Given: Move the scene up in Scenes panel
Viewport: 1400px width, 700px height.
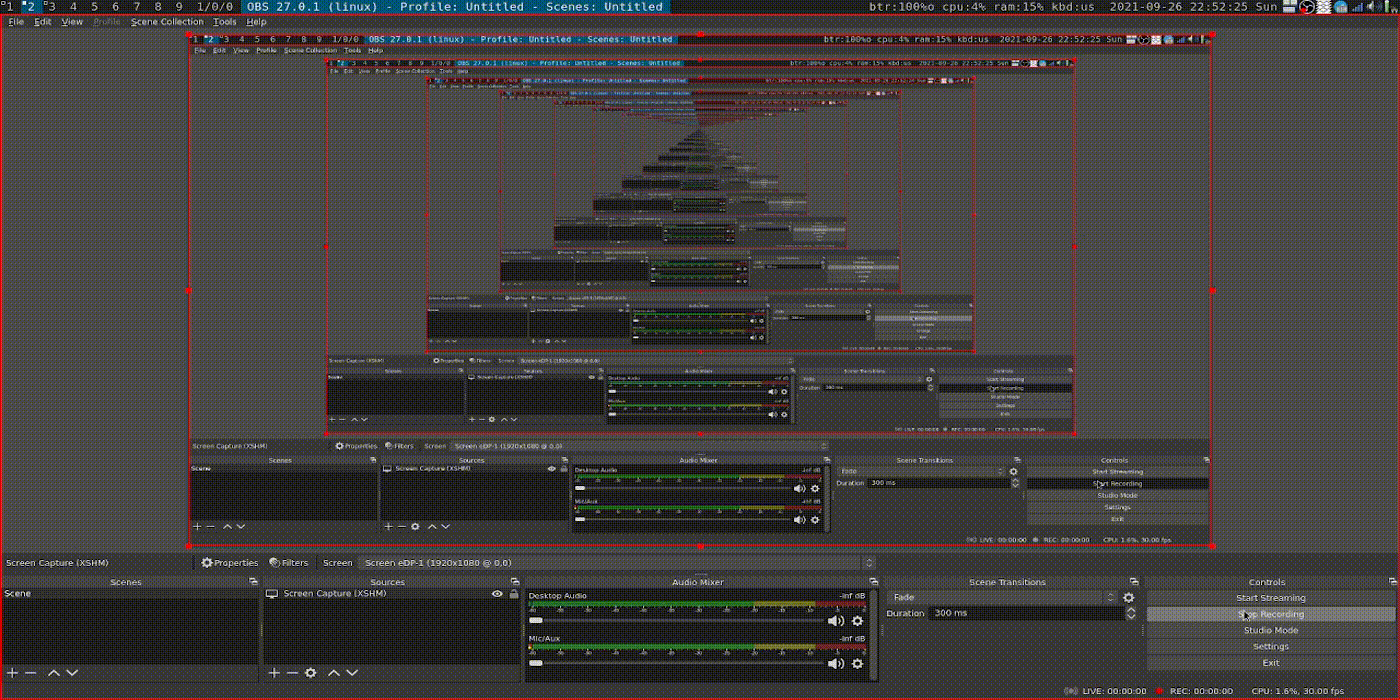Looking at the screenshot, I should coord(54,673).
